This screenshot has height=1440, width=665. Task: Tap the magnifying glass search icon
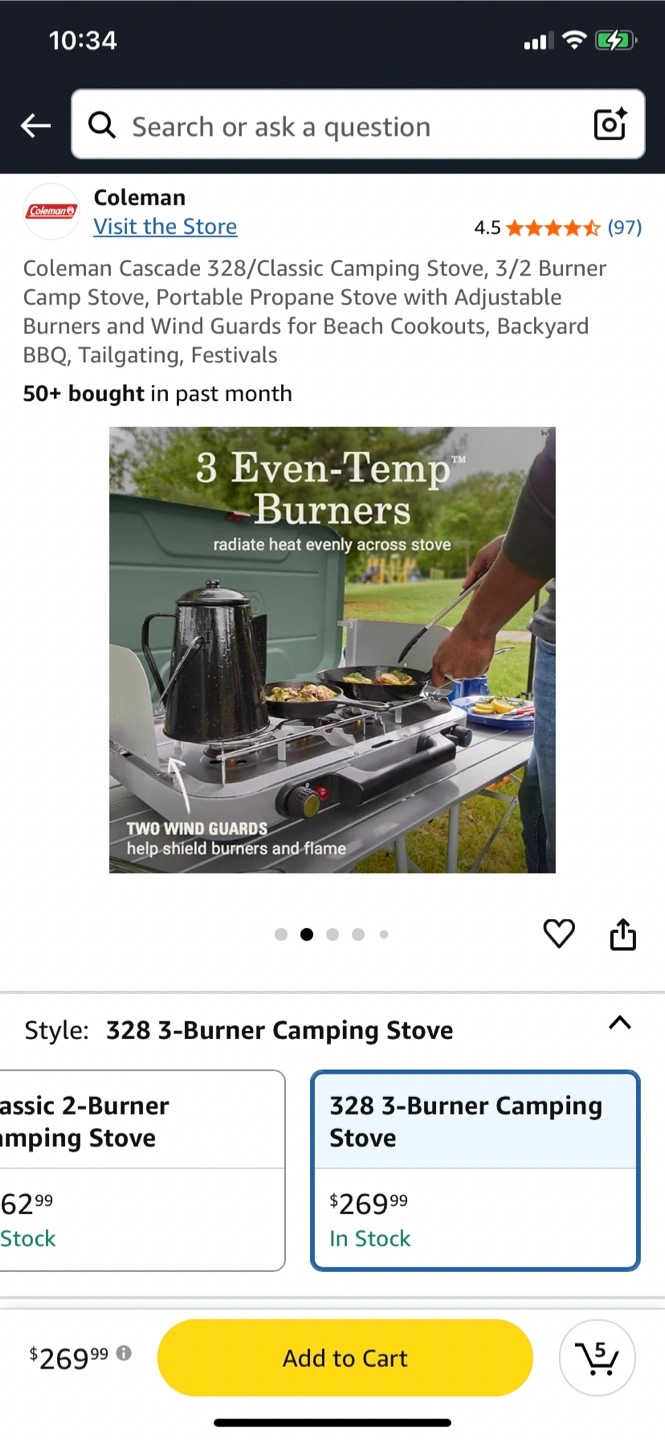pos(102,125)
